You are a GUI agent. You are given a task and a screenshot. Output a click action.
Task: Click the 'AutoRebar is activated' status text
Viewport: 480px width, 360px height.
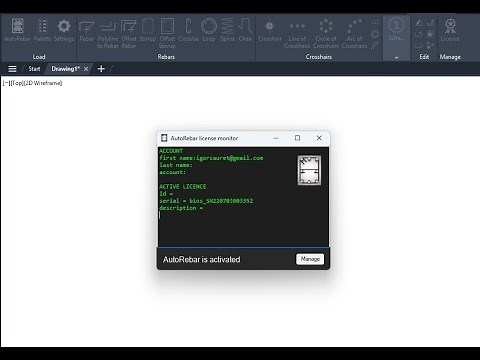(x=201, y=259)
